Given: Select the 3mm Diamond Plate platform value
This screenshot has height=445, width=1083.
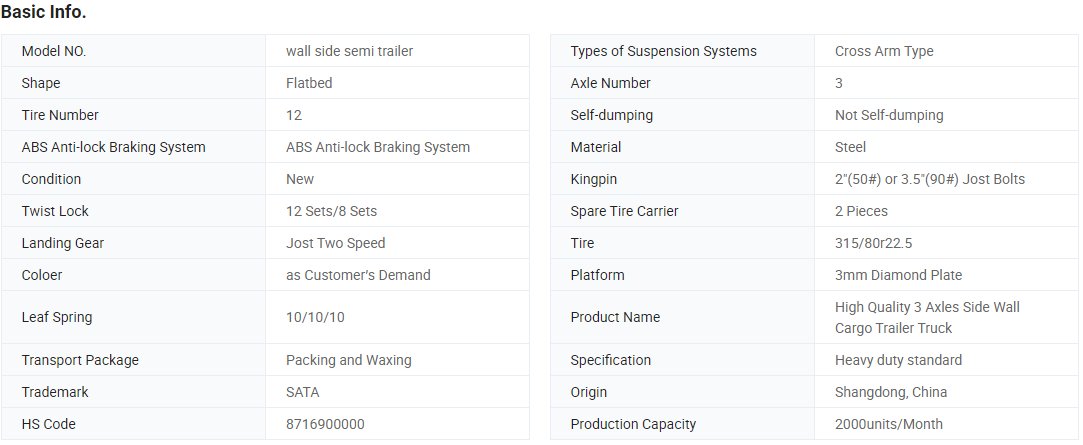Looking at the screenshot, I should pos(898,275).
